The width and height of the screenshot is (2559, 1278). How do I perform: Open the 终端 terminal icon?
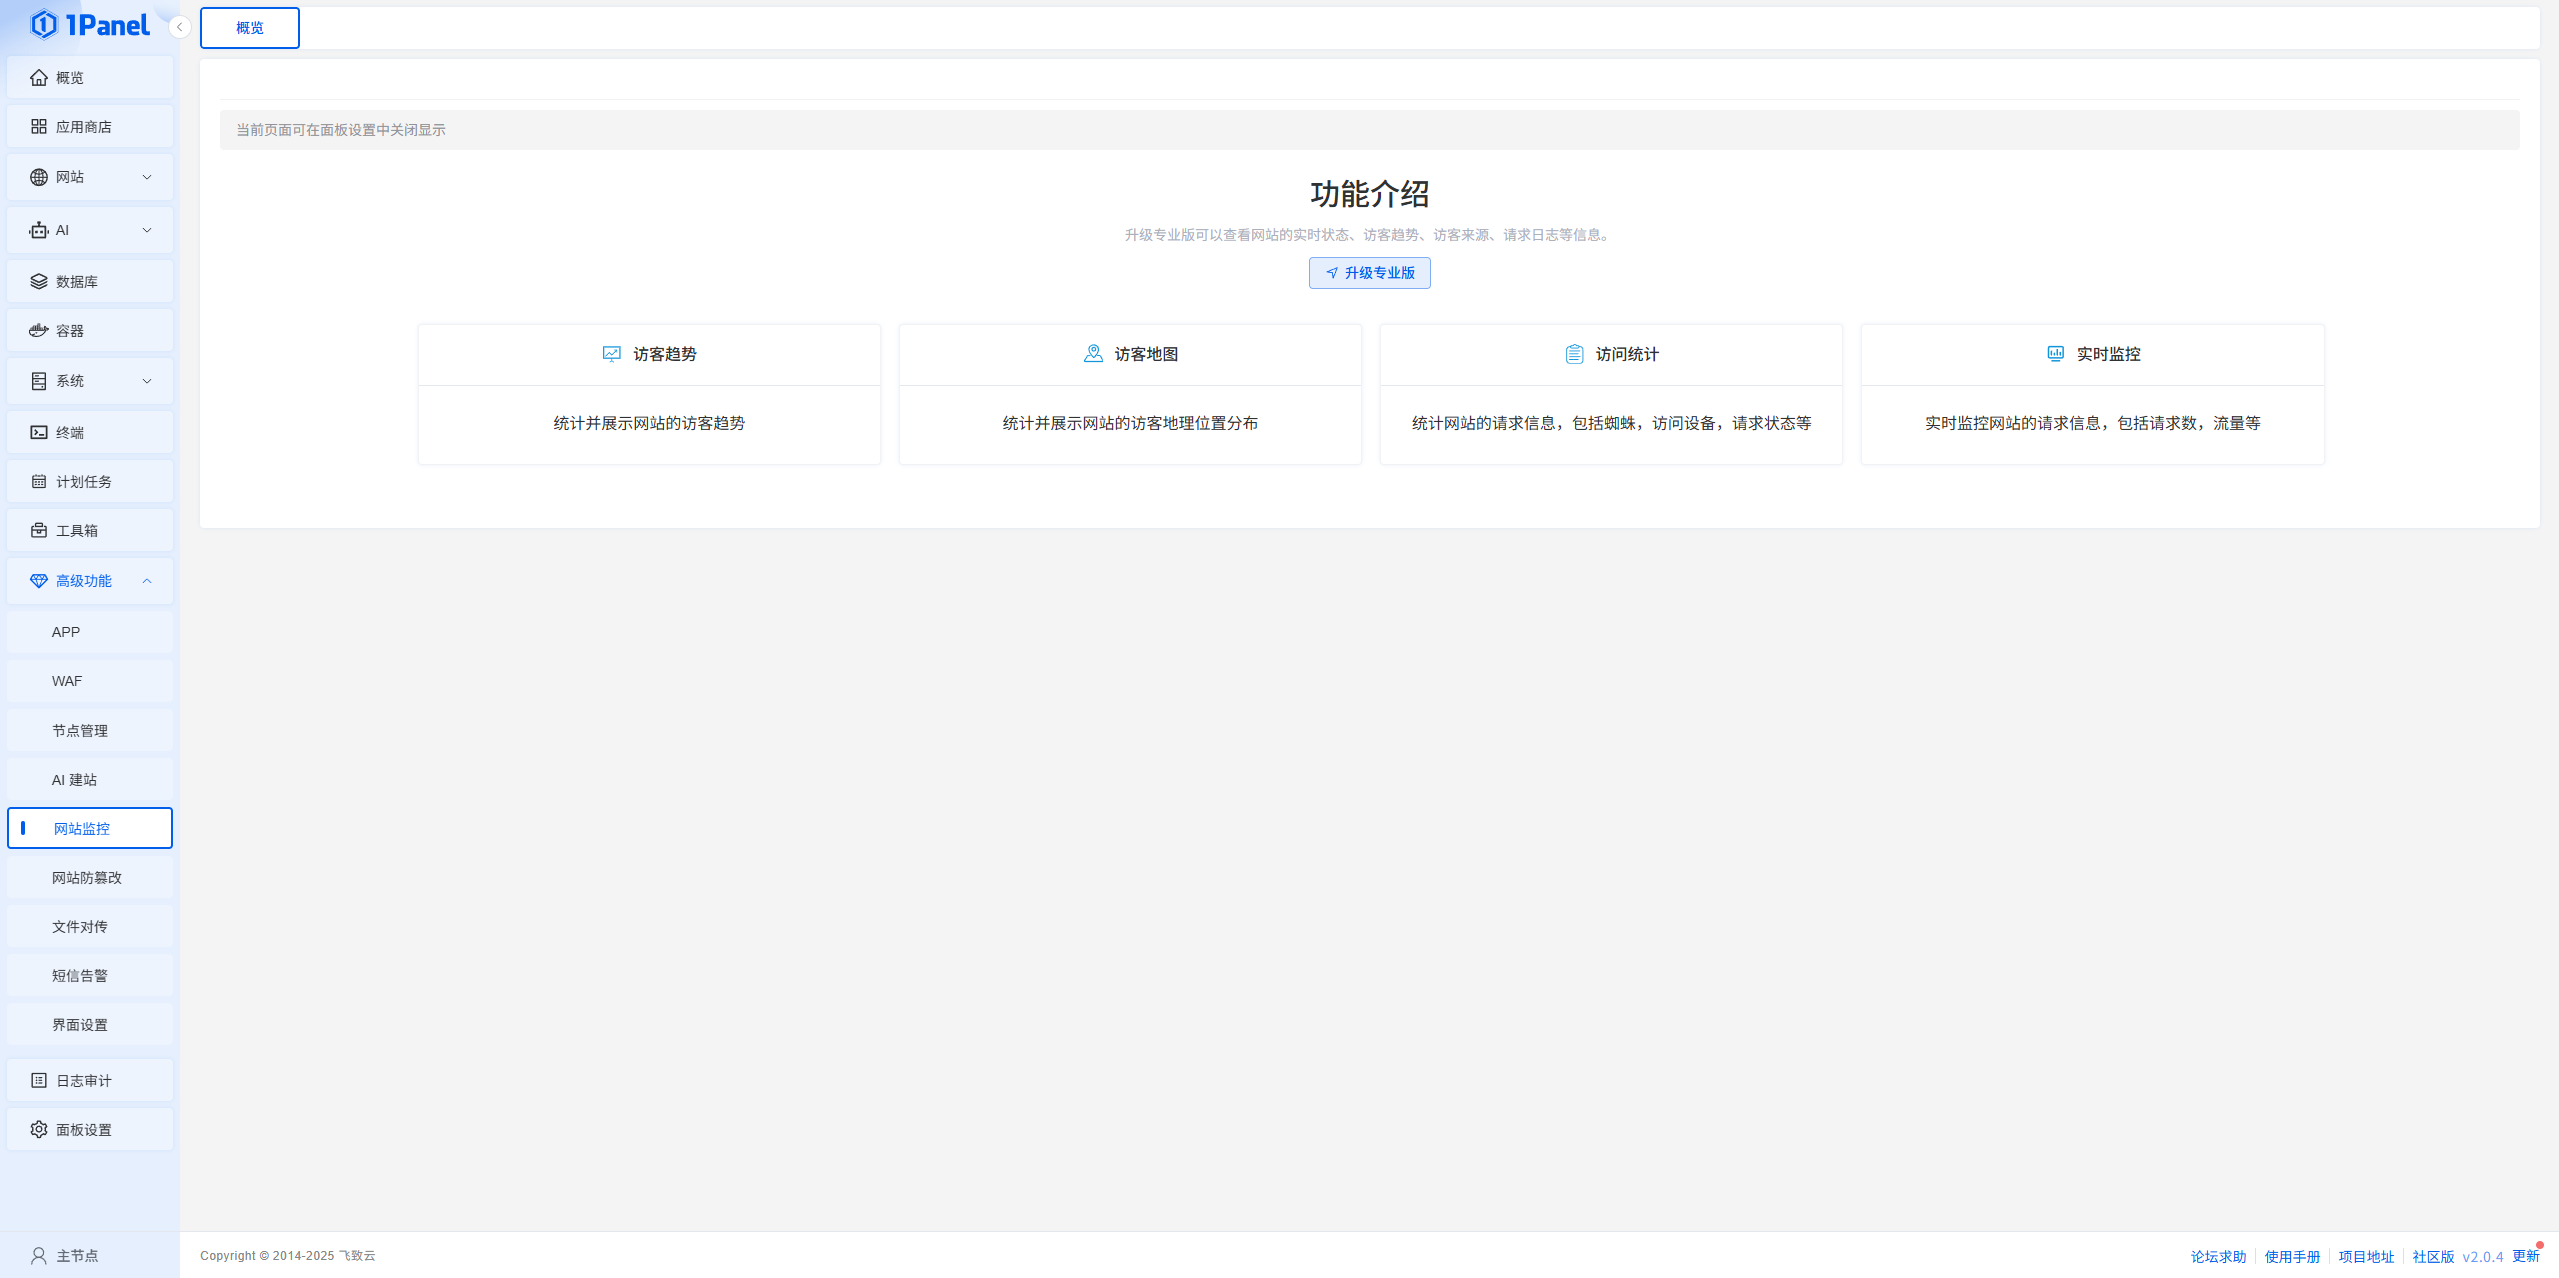[39, 433]
